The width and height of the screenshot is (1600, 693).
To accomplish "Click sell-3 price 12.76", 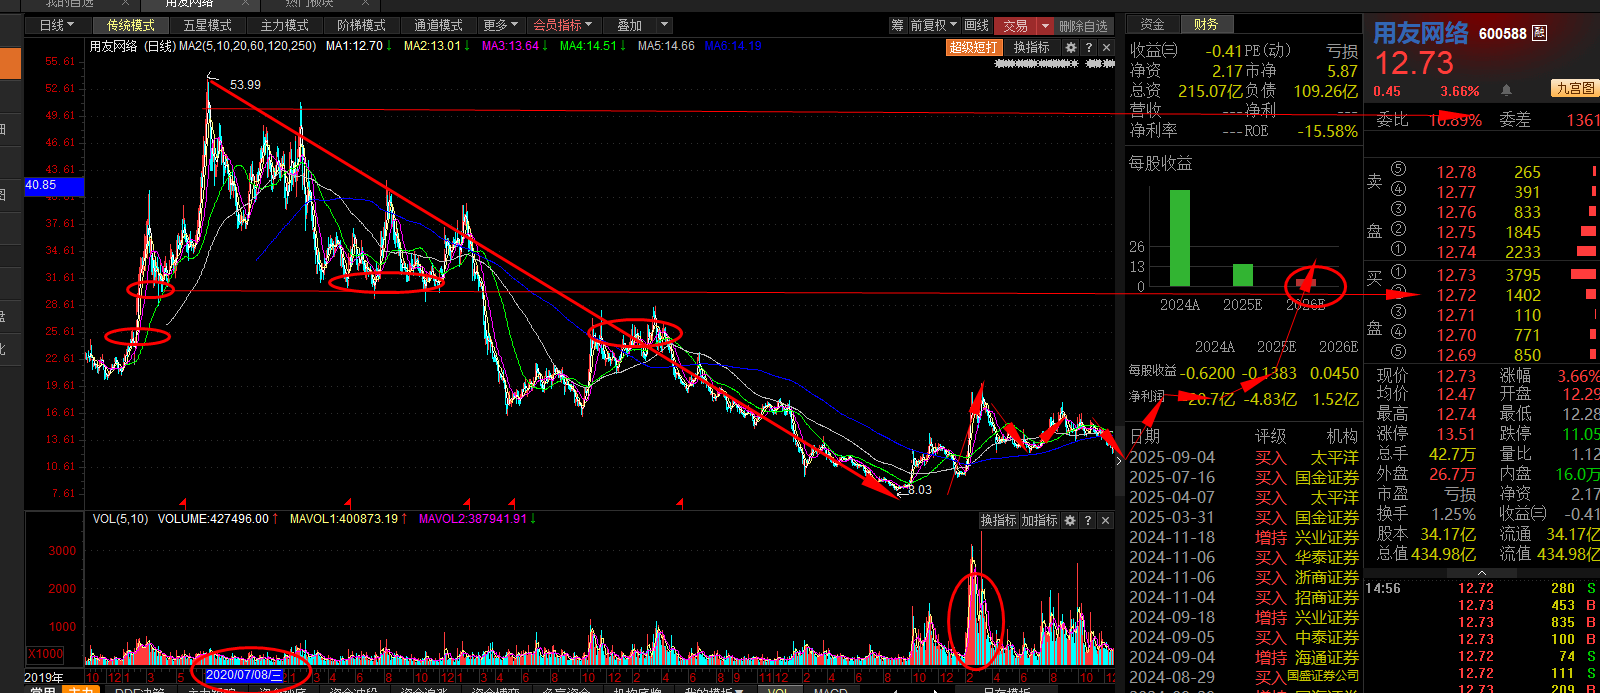I will point(1456,212).
